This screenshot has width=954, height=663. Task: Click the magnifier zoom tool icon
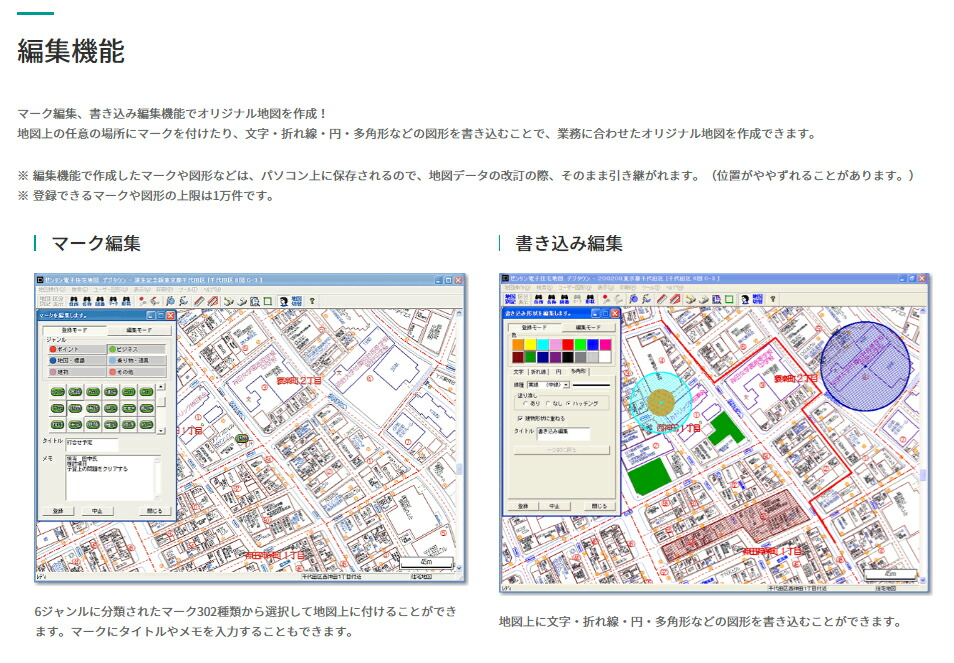point(170,300)
